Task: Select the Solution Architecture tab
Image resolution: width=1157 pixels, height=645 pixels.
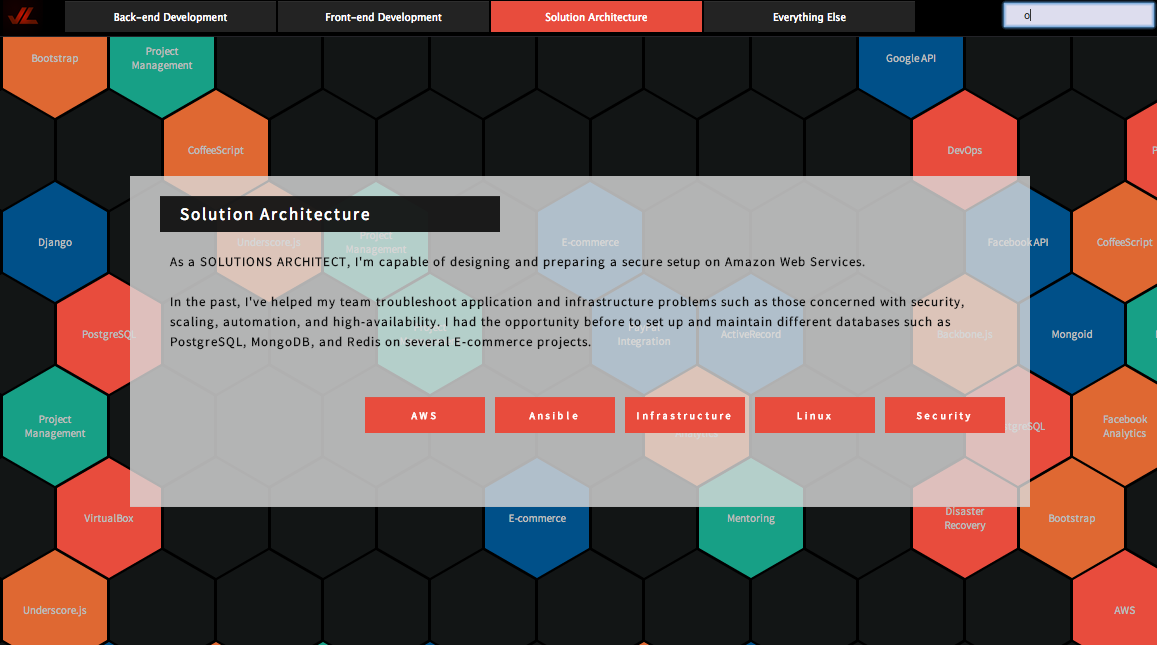Action: point(596,17)
